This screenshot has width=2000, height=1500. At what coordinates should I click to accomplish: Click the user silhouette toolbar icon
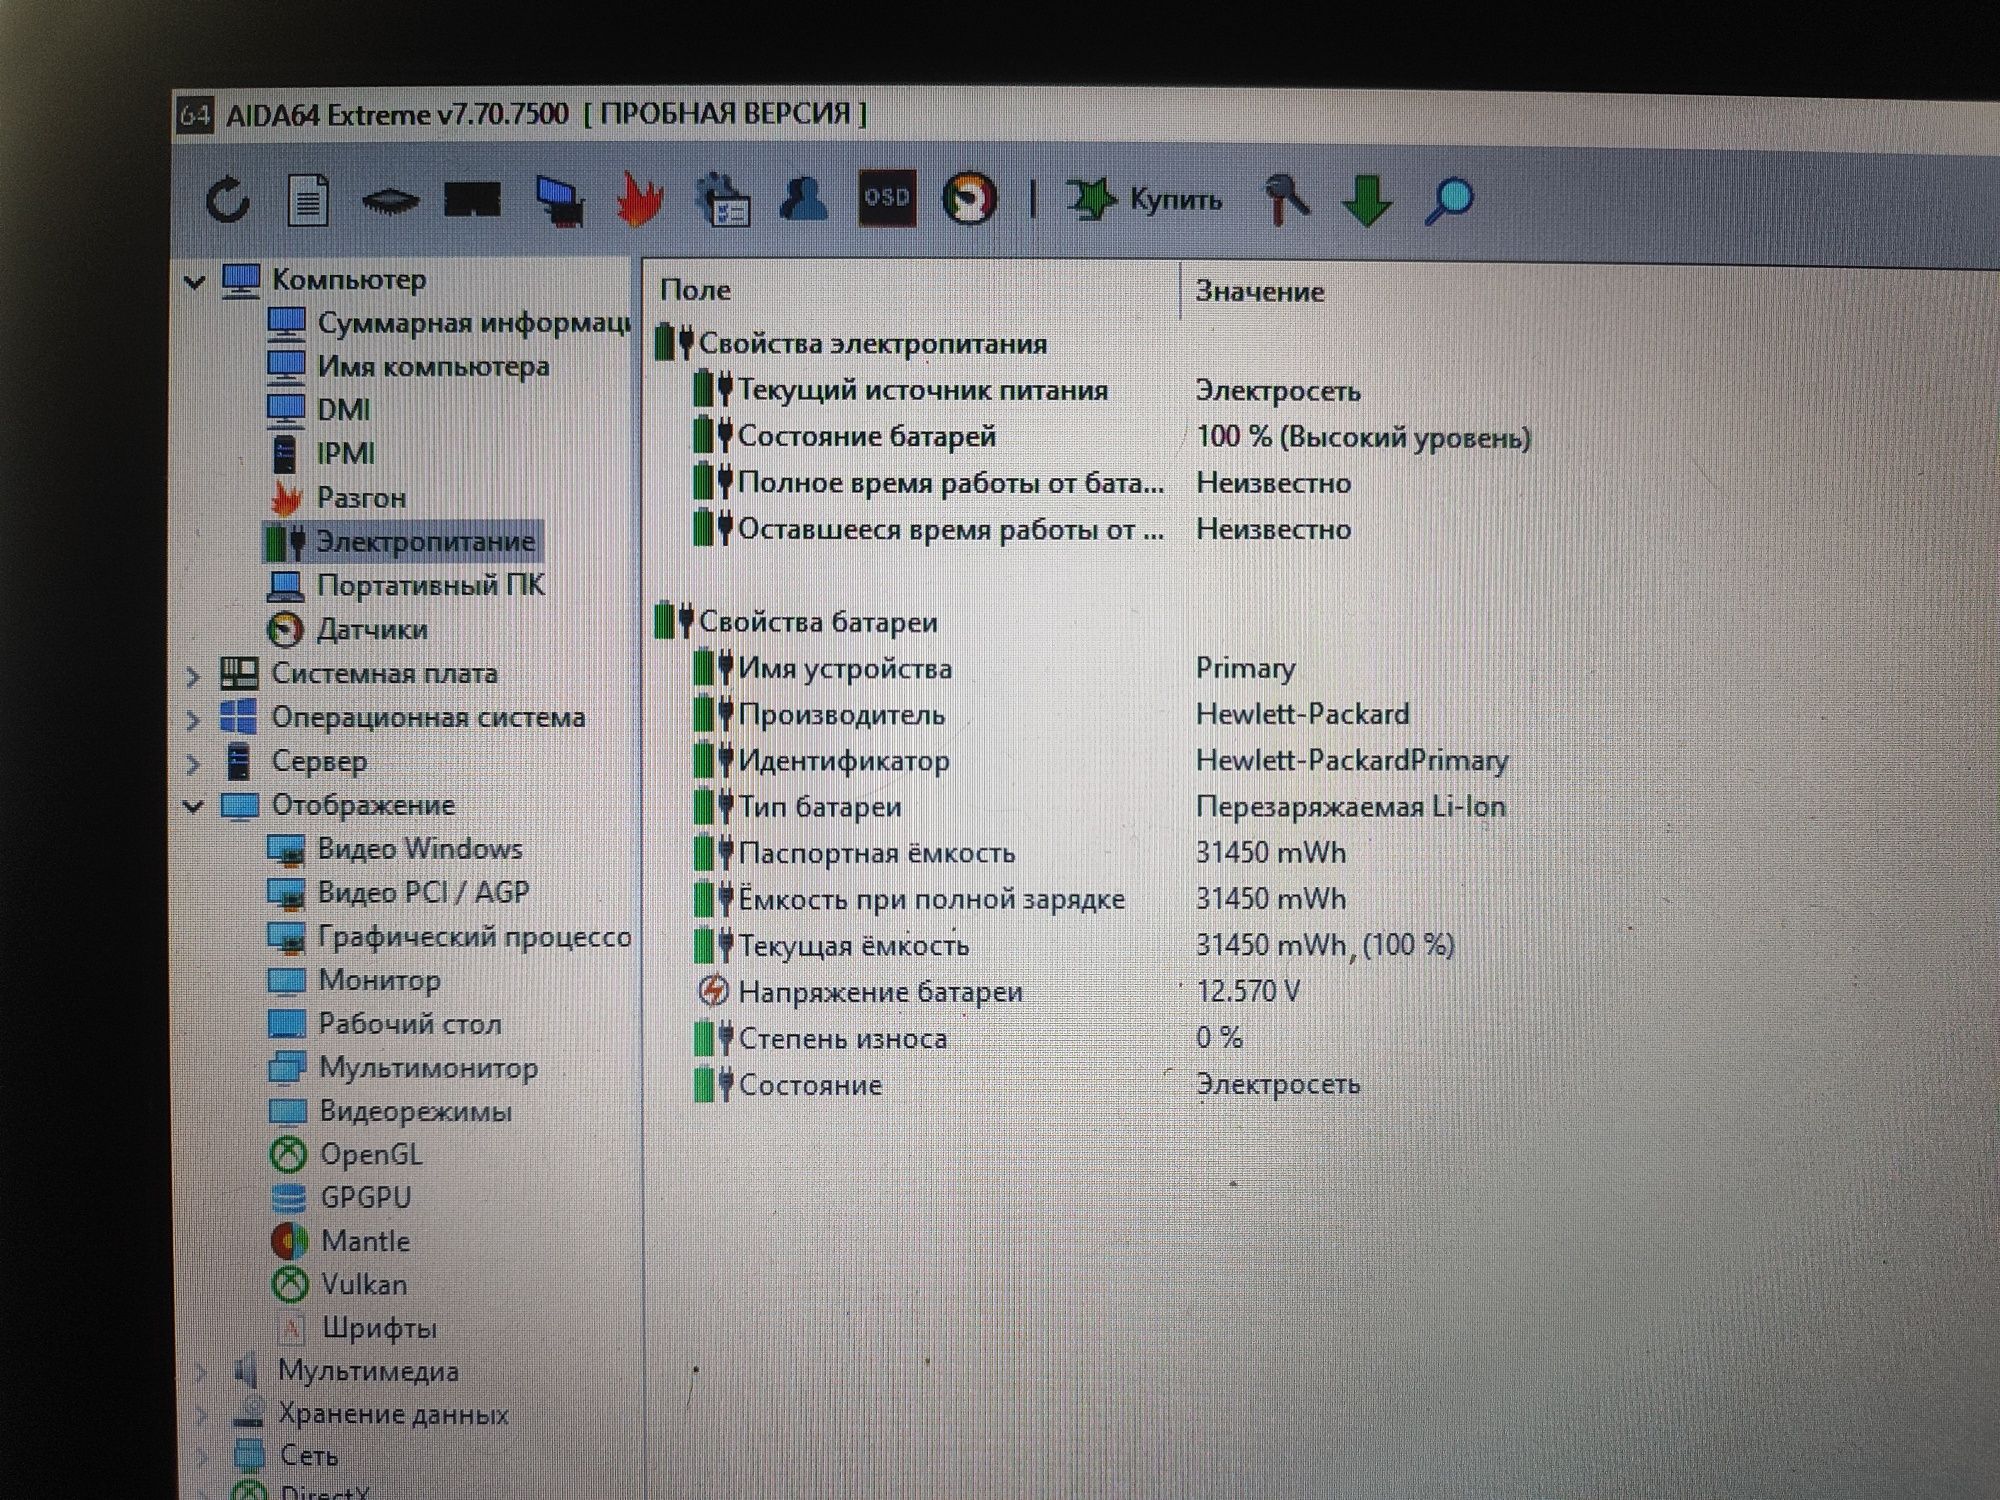click(804, 199)
